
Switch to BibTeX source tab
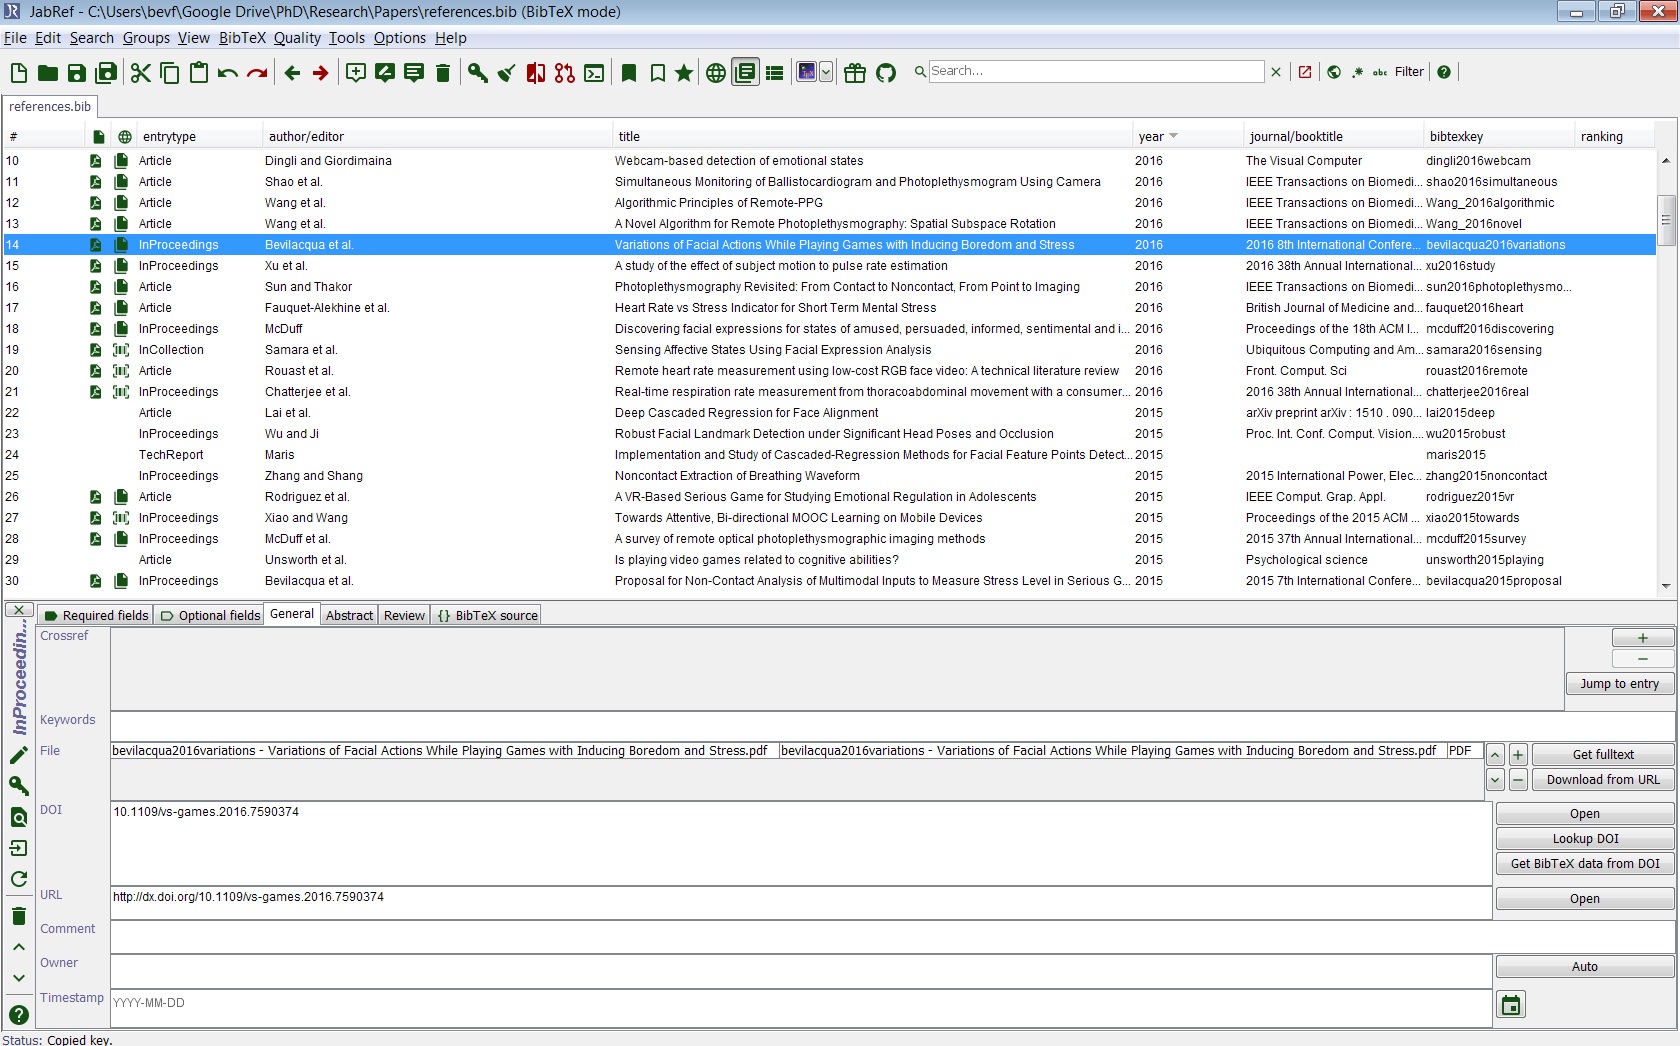coord(487,615)
